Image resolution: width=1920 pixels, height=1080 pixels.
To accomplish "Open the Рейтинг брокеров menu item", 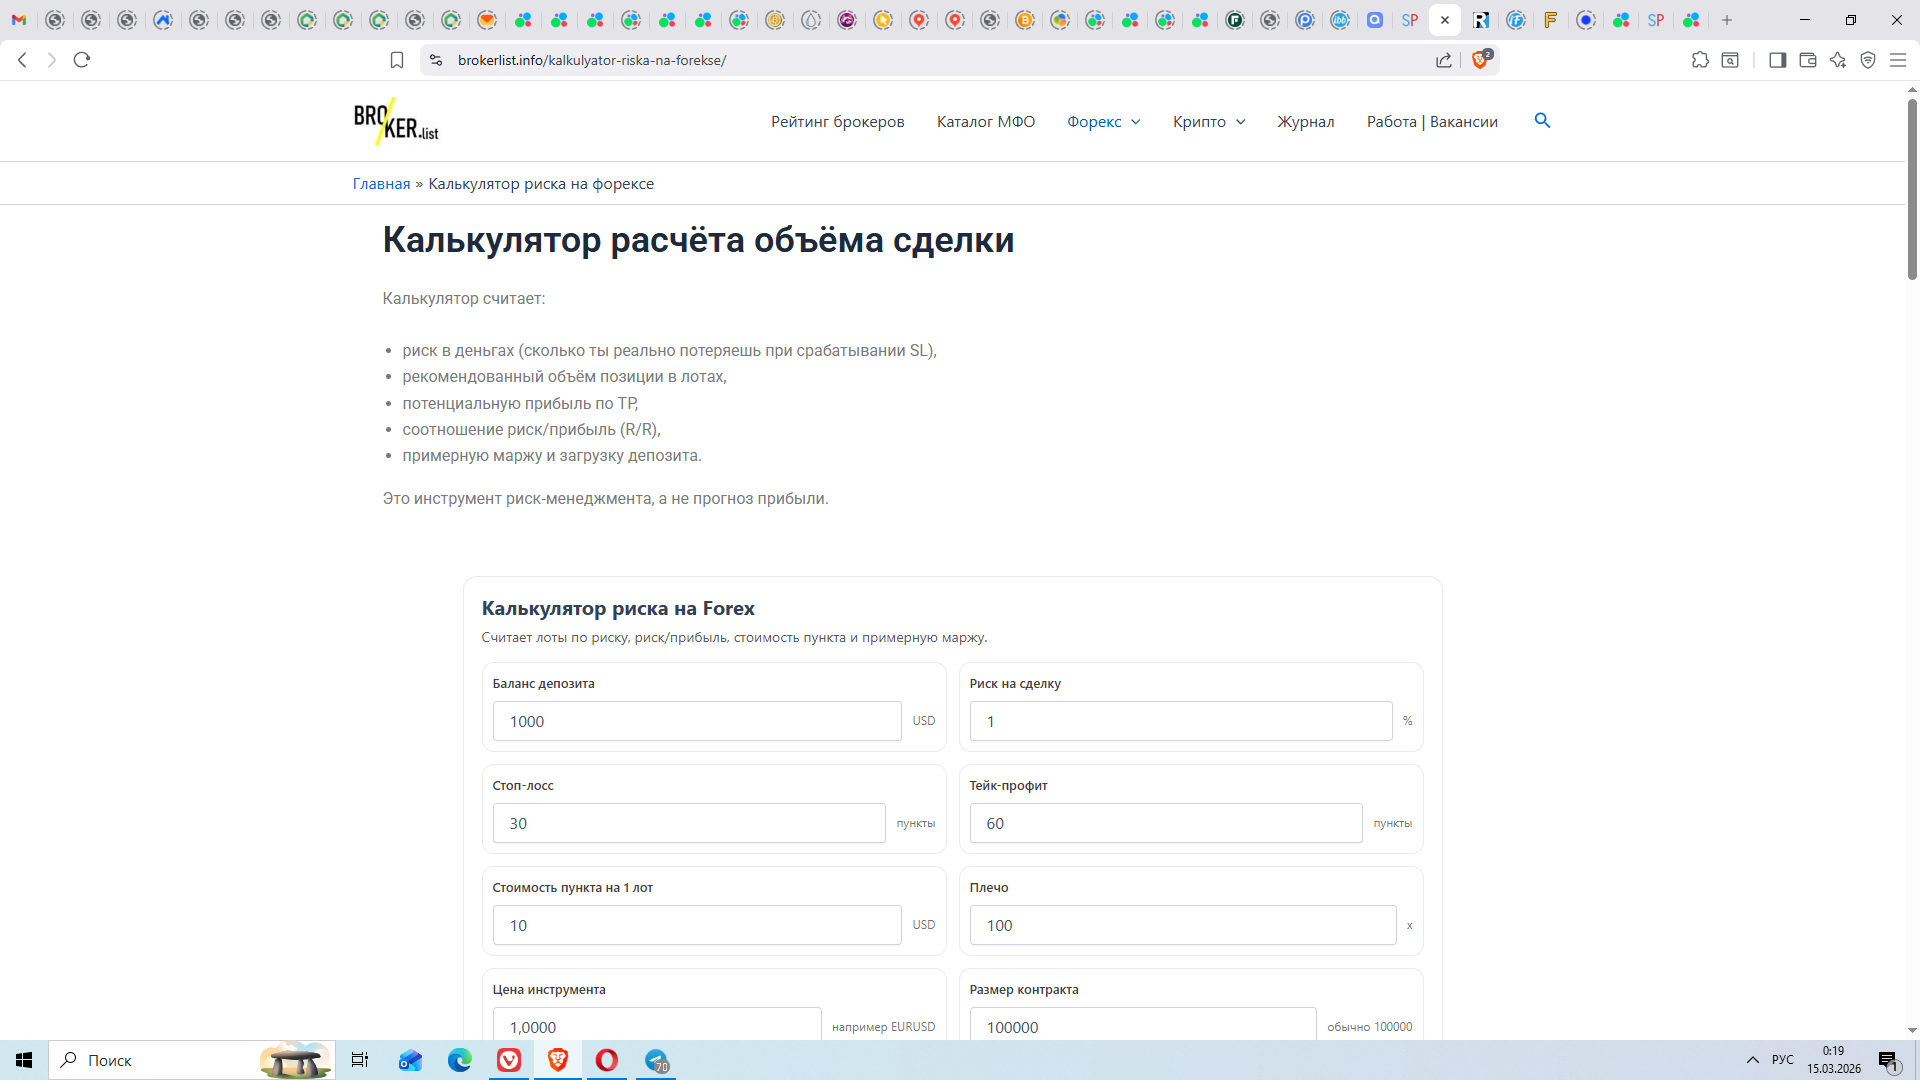I will 837,121.
